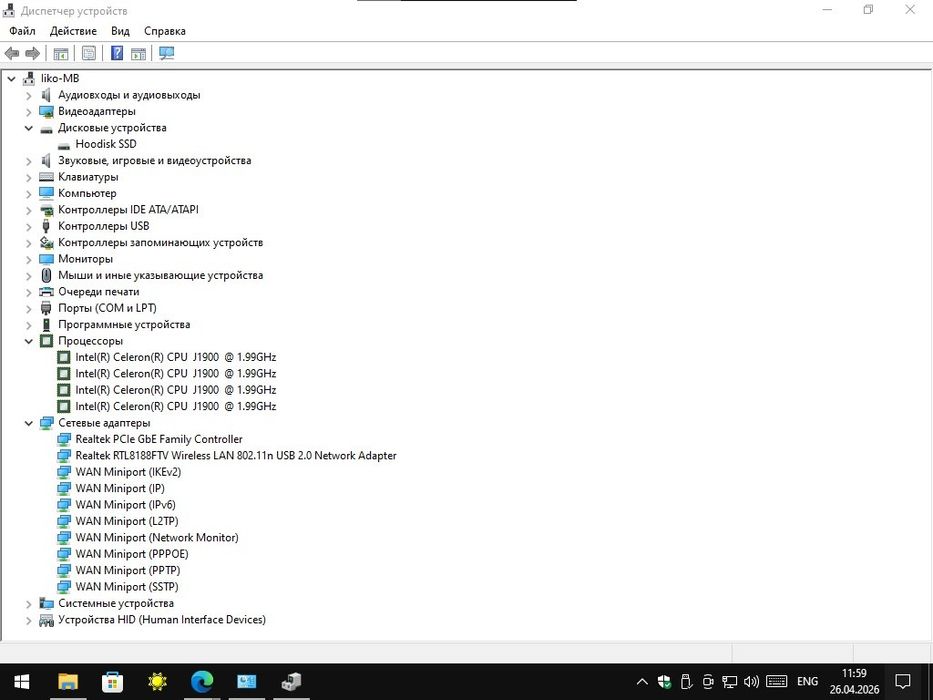933x700 pixels.
Task: Click Device Manager taskbar icon
Action: (292, 682)
